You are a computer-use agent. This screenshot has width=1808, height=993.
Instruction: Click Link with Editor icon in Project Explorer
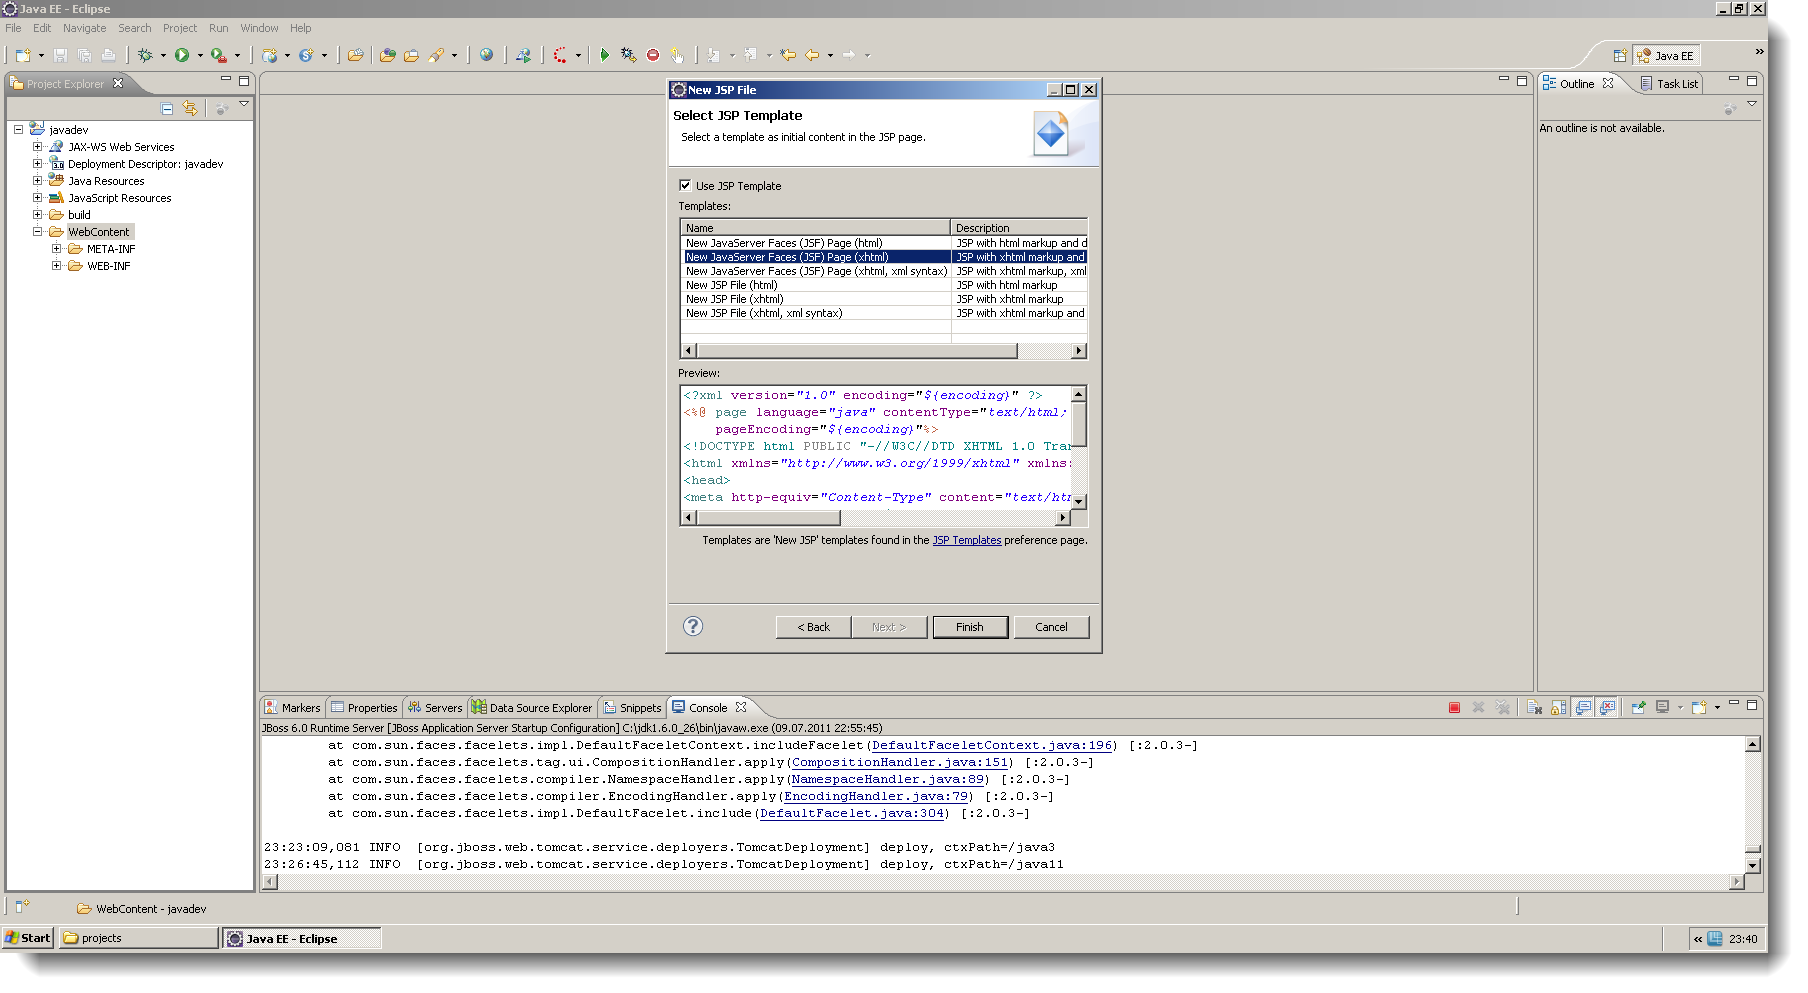coord(190,108)
